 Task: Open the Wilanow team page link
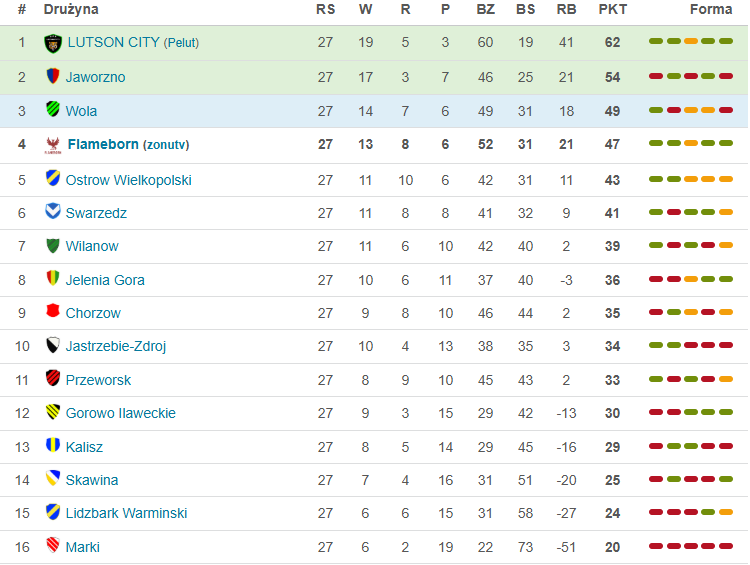pyautogui.click(x=92, y=246)
